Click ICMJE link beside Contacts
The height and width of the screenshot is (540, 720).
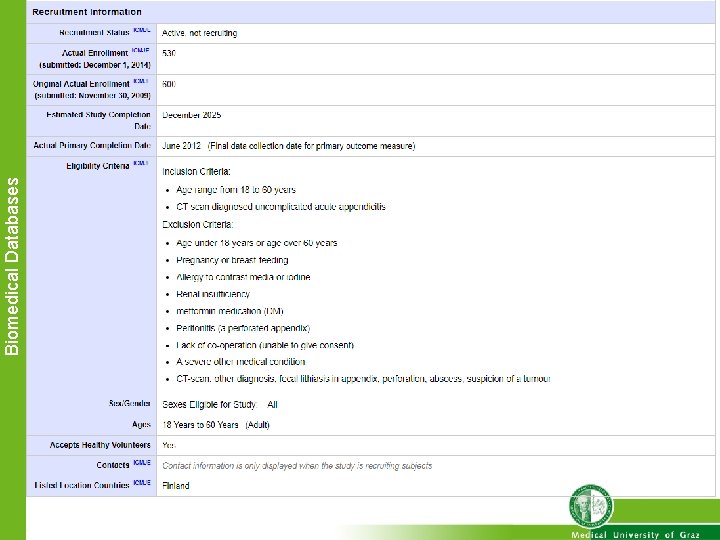pos(142,462)
